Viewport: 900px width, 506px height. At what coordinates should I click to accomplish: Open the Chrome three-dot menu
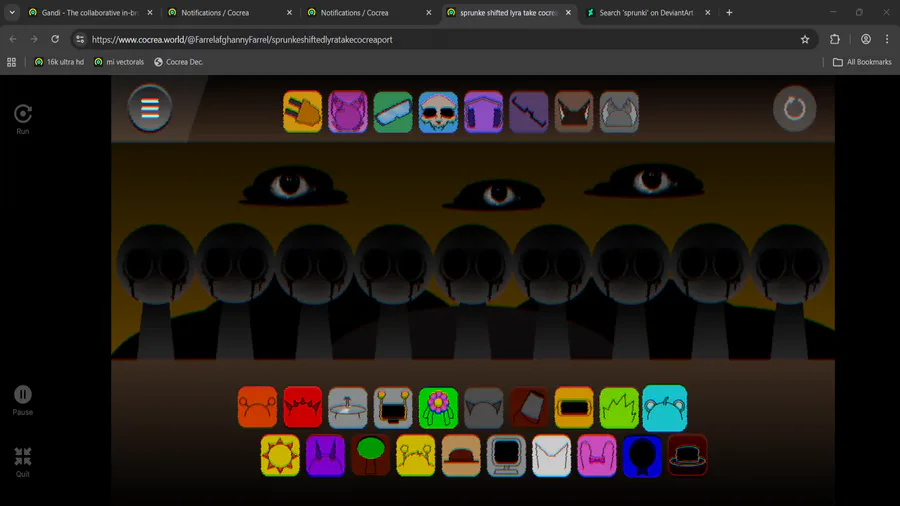click(x=887, y=40)
